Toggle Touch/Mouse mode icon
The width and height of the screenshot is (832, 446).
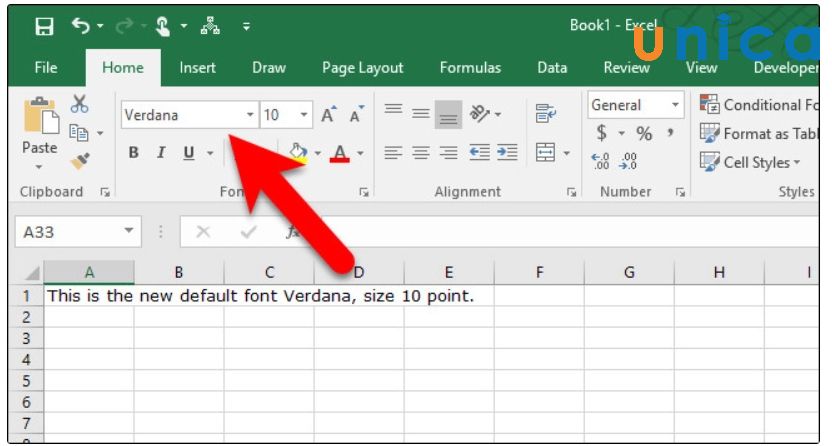(162, 26)
